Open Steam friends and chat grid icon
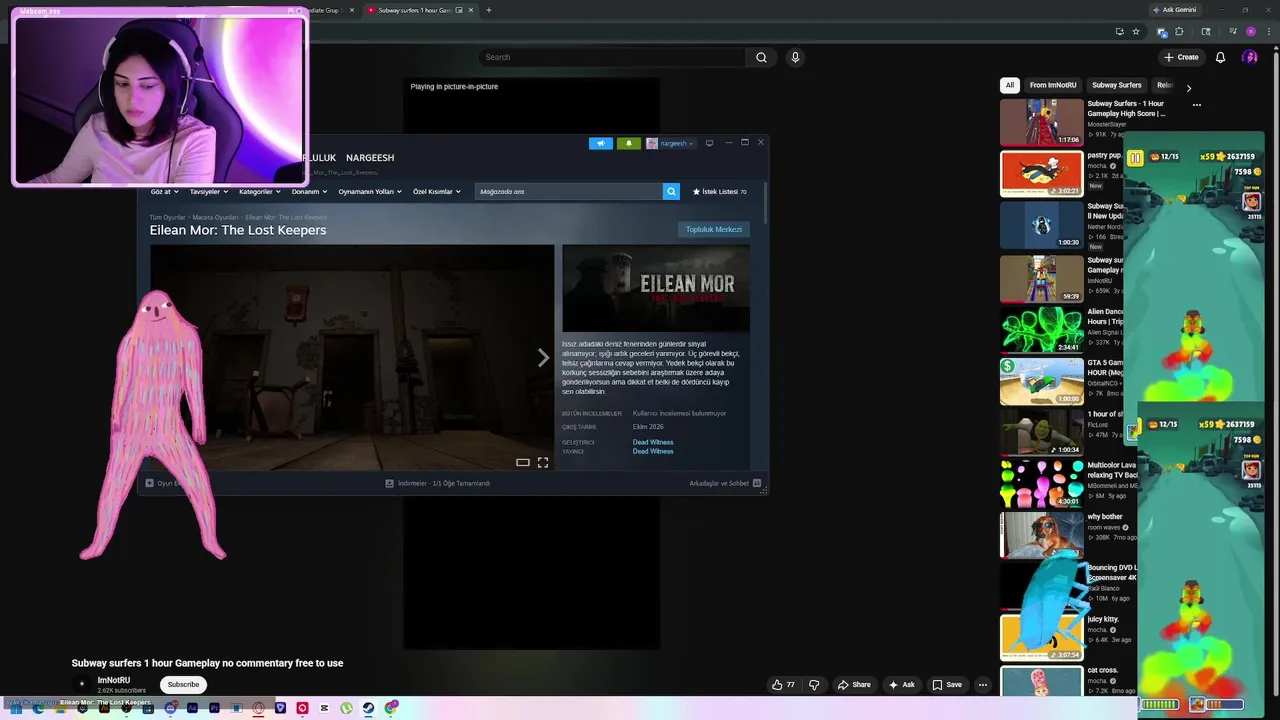Viewport: 1280px width, 720px height. 757,483
